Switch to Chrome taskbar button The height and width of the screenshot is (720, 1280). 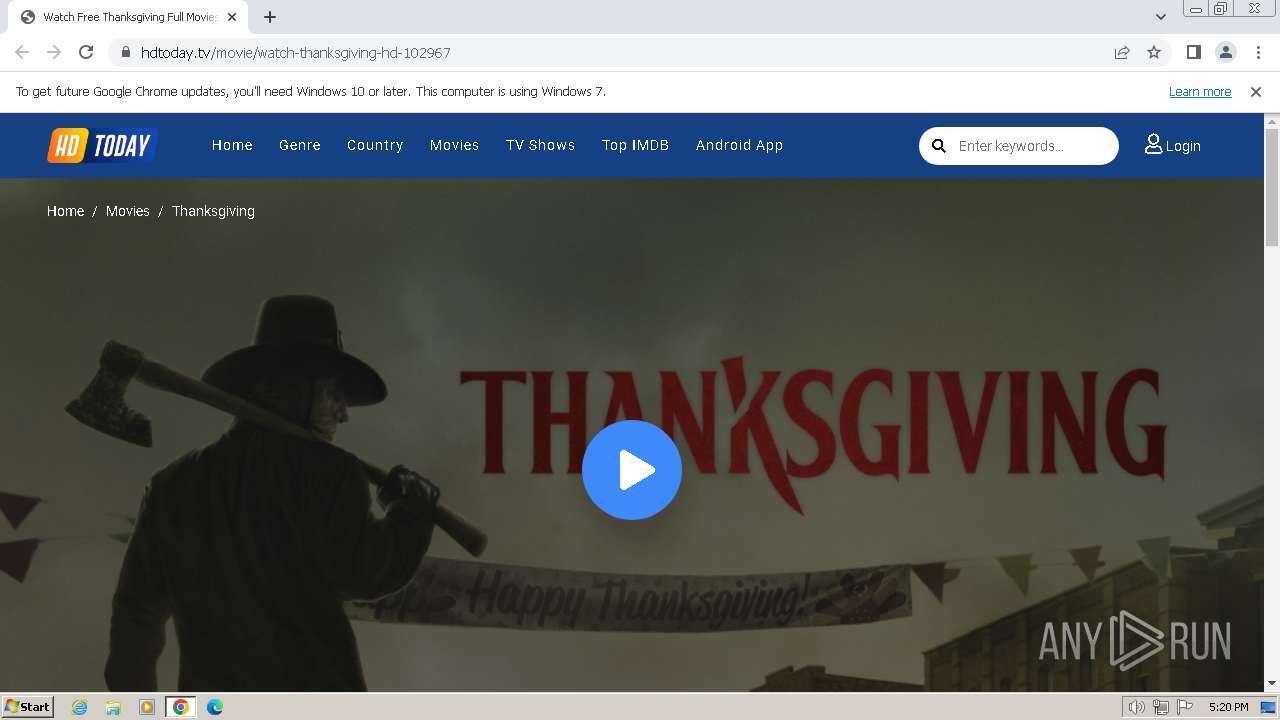tap(181, 707)
